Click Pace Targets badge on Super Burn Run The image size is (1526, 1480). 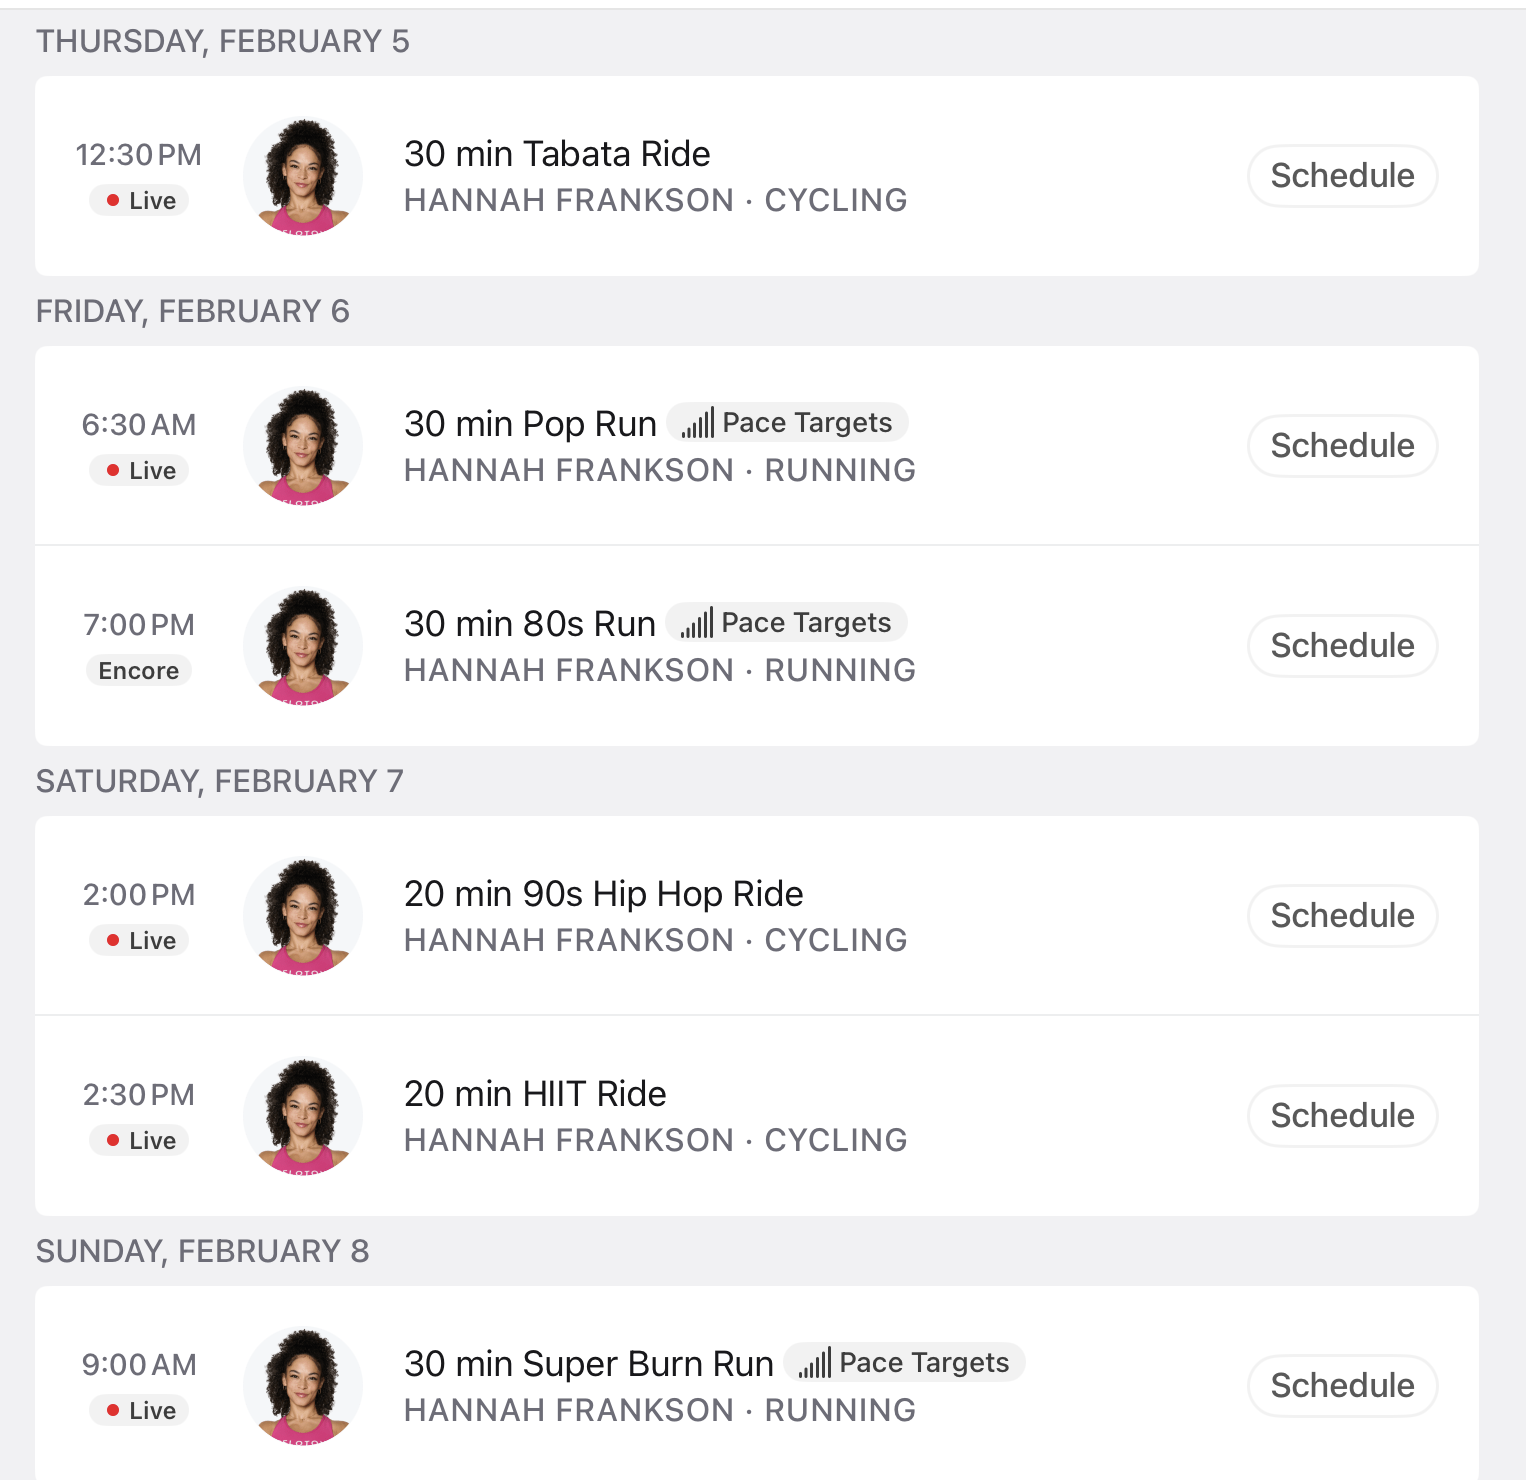[x=905, y=1363]
